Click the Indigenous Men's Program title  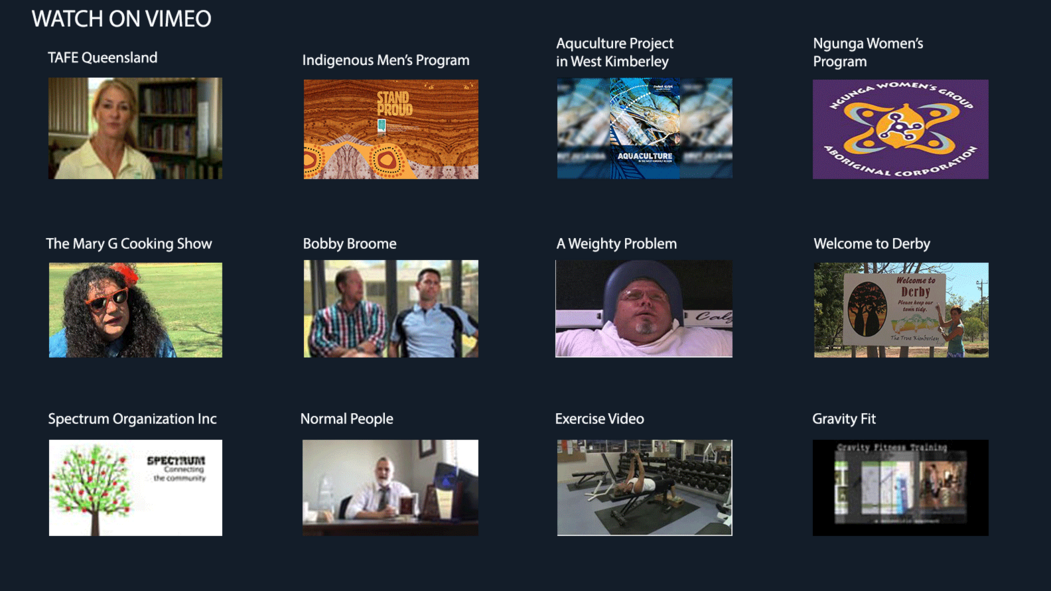385,60
